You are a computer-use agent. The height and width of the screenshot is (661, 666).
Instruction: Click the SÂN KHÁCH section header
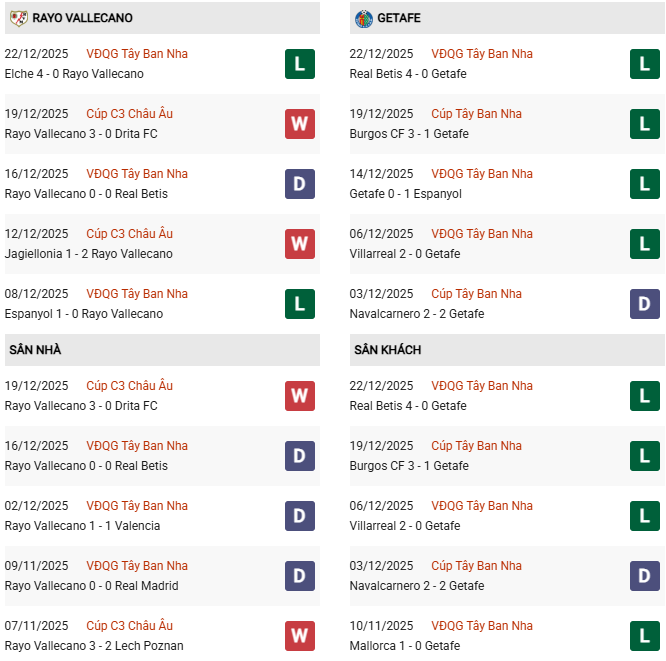(x=387, y=350)
